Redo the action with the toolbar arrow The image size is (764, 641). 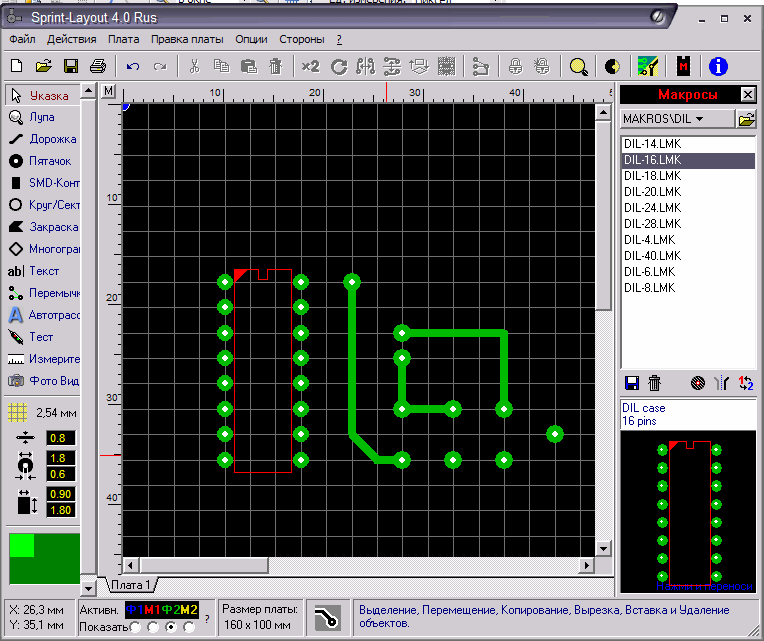[160, 66]
